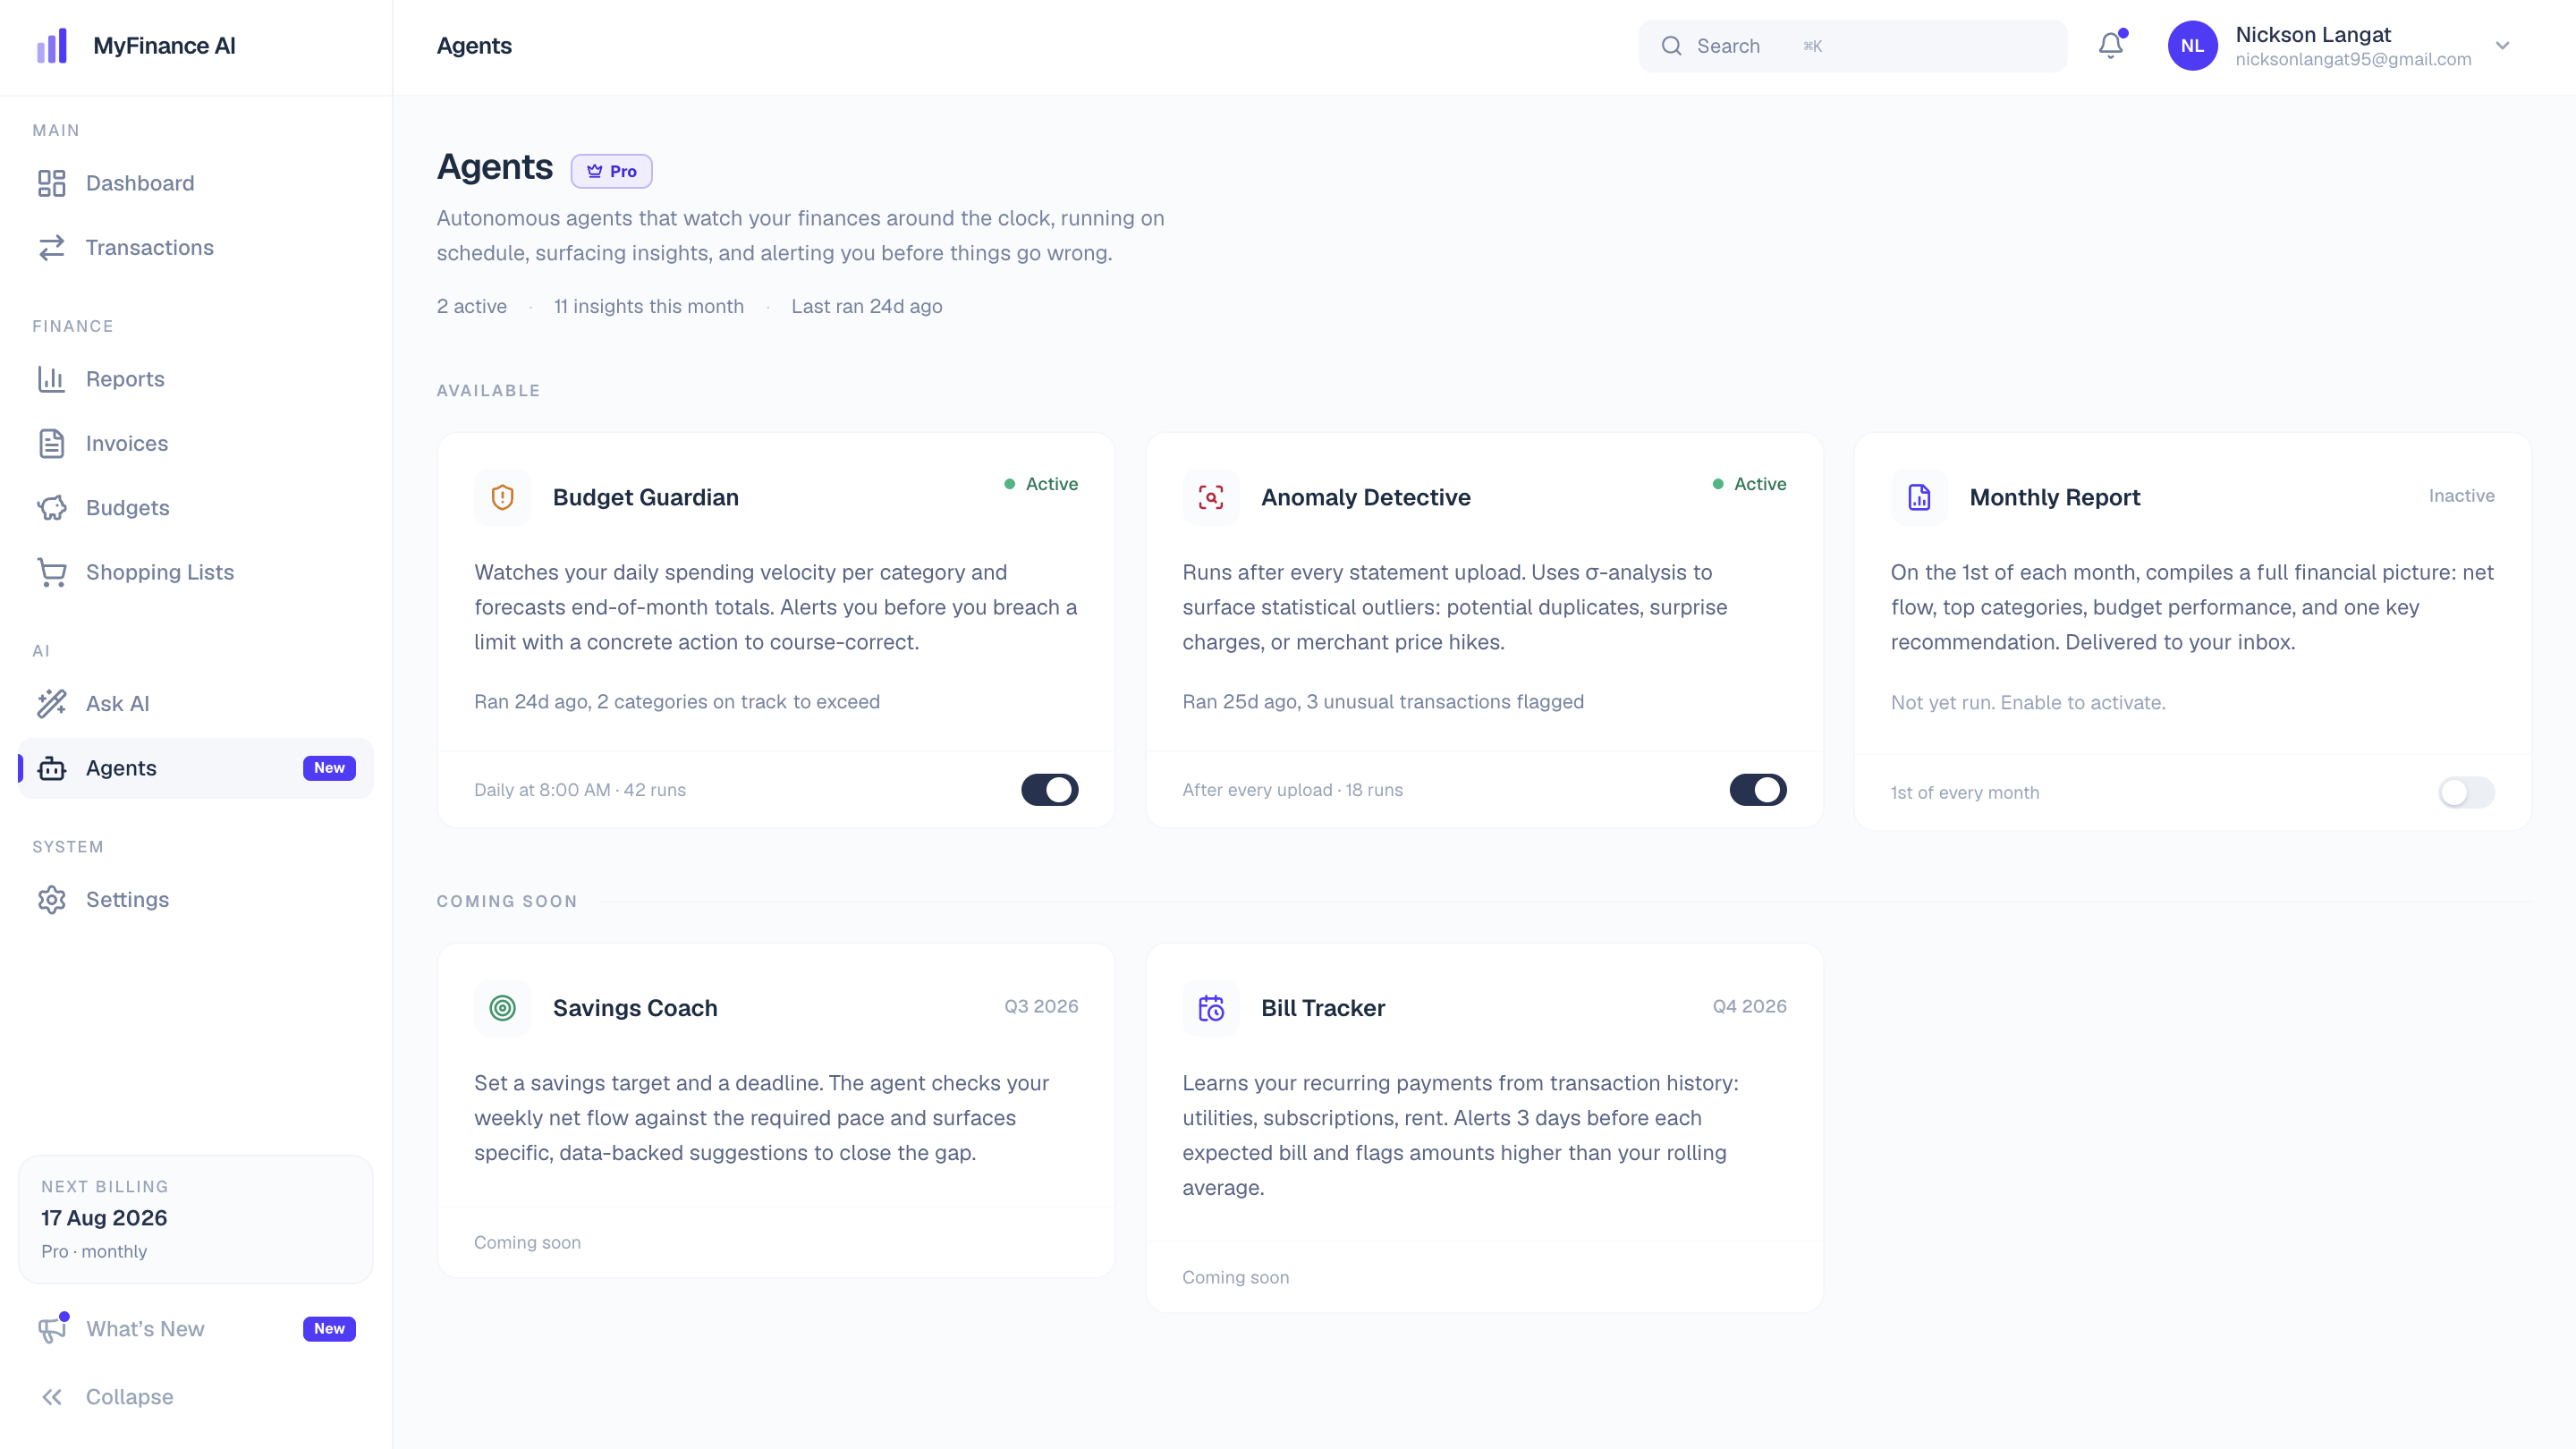Click the Settings gear icon

click(52, 900)
